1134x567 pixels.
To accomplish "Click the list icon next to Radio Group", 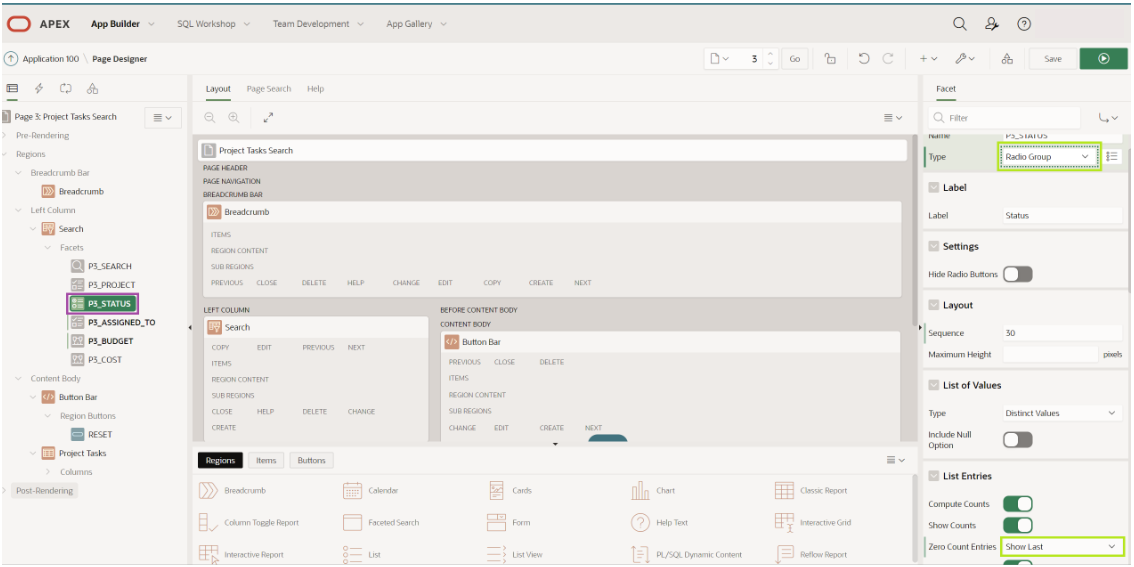I will click(1112, 157).
